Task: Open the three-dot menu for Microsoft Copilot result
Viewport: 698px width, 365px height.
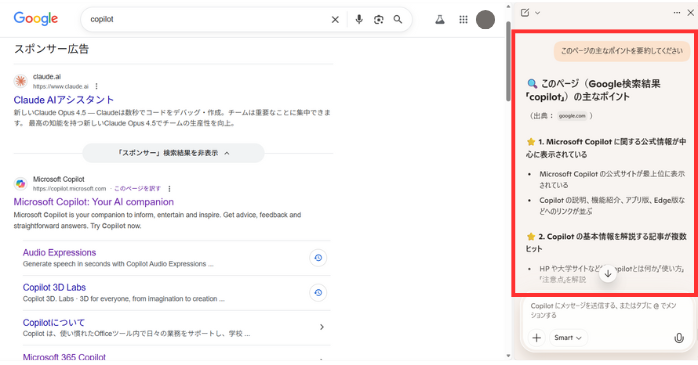Action: tap(169, 189)
